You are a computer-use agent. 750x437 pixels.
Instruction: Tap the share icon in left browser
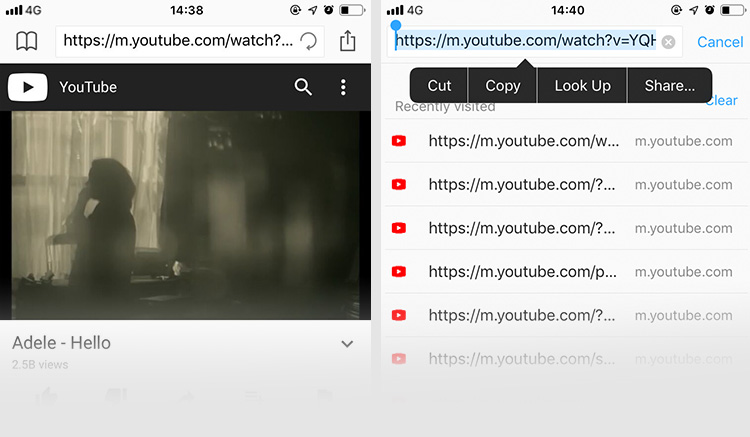tap(348, 41)
